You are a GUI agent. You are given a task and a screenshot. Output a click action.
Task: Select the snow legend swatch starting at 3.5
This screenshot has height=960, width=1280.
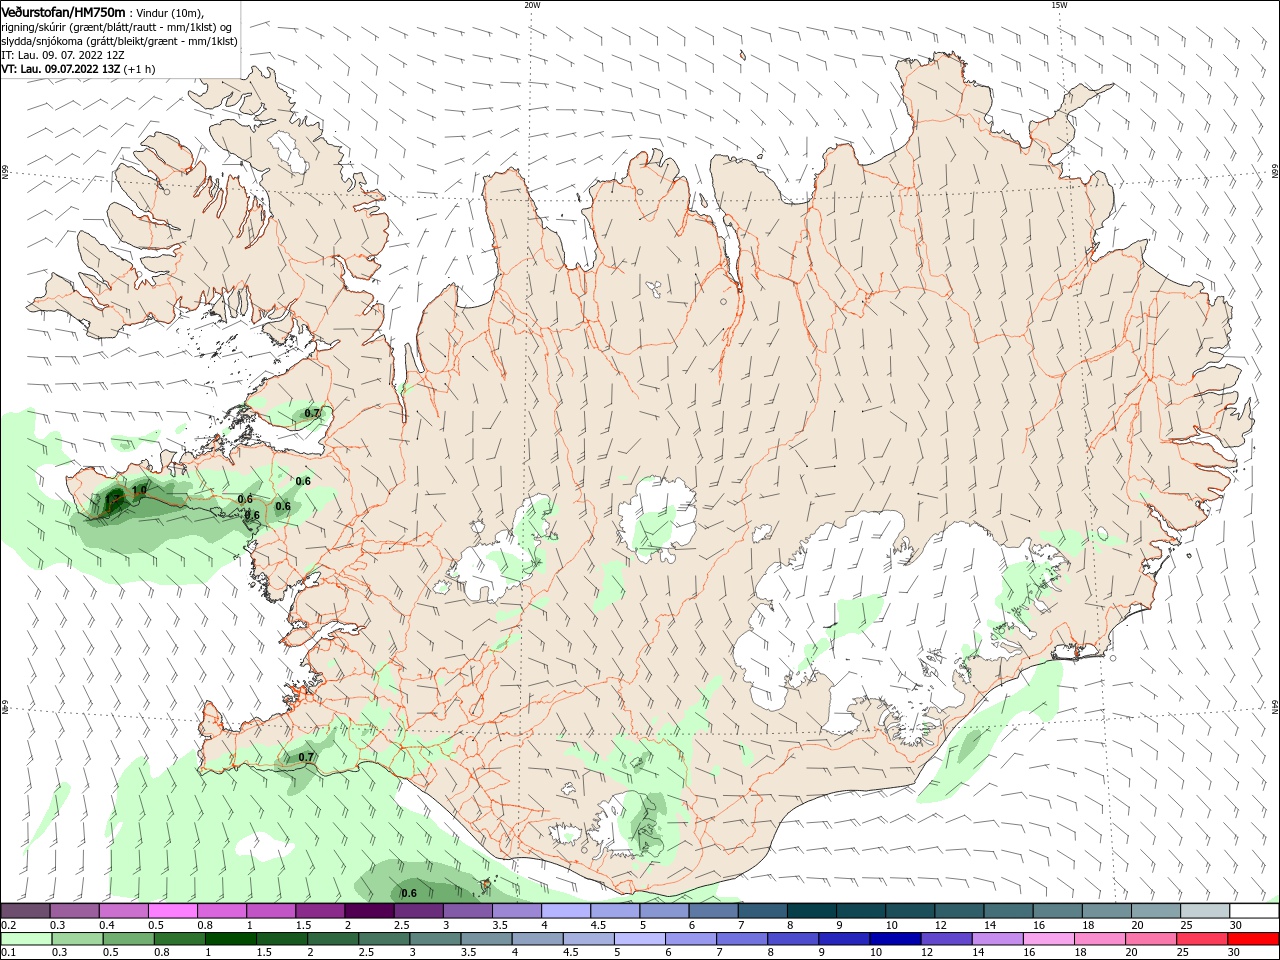point(516,911)
